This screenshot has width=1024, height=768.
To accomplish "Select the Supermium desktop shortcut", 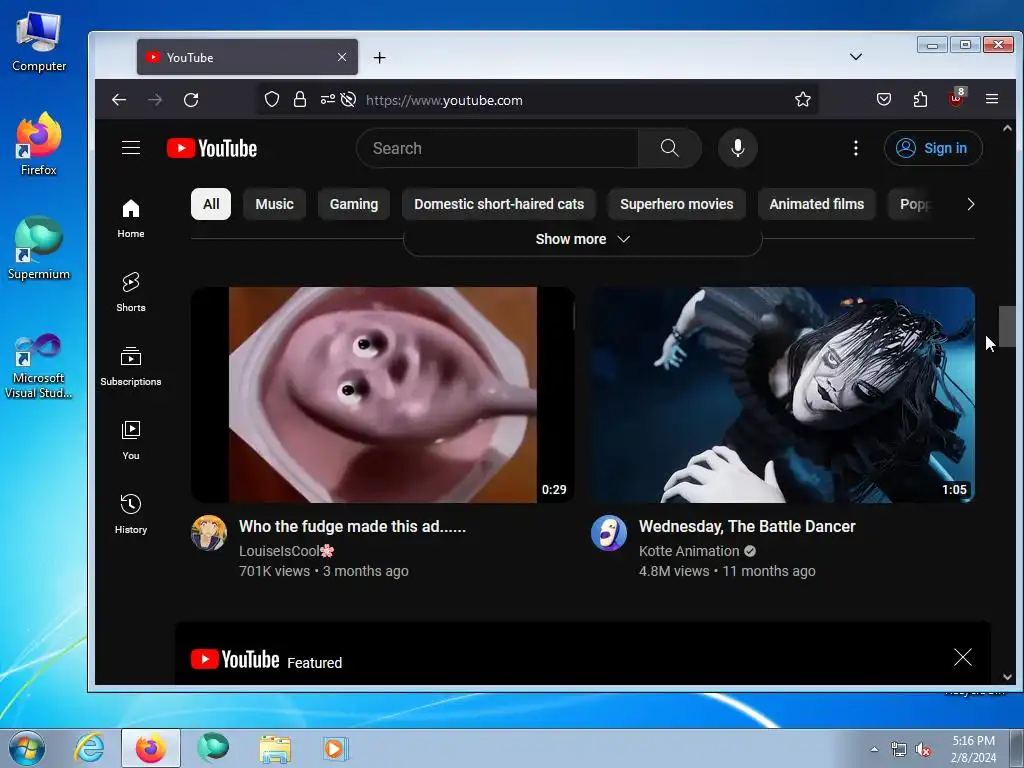I will click(x=39, y=248).
